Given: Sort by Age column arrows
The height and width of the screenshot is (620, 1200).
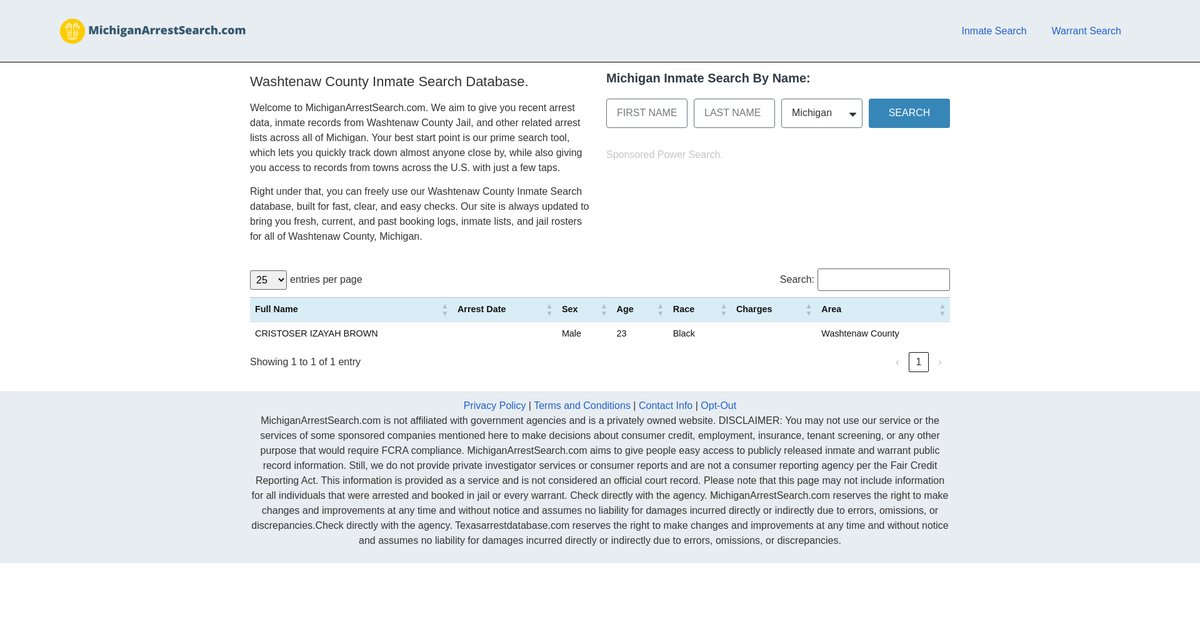Looking at the screenshot, I should 660,310.
